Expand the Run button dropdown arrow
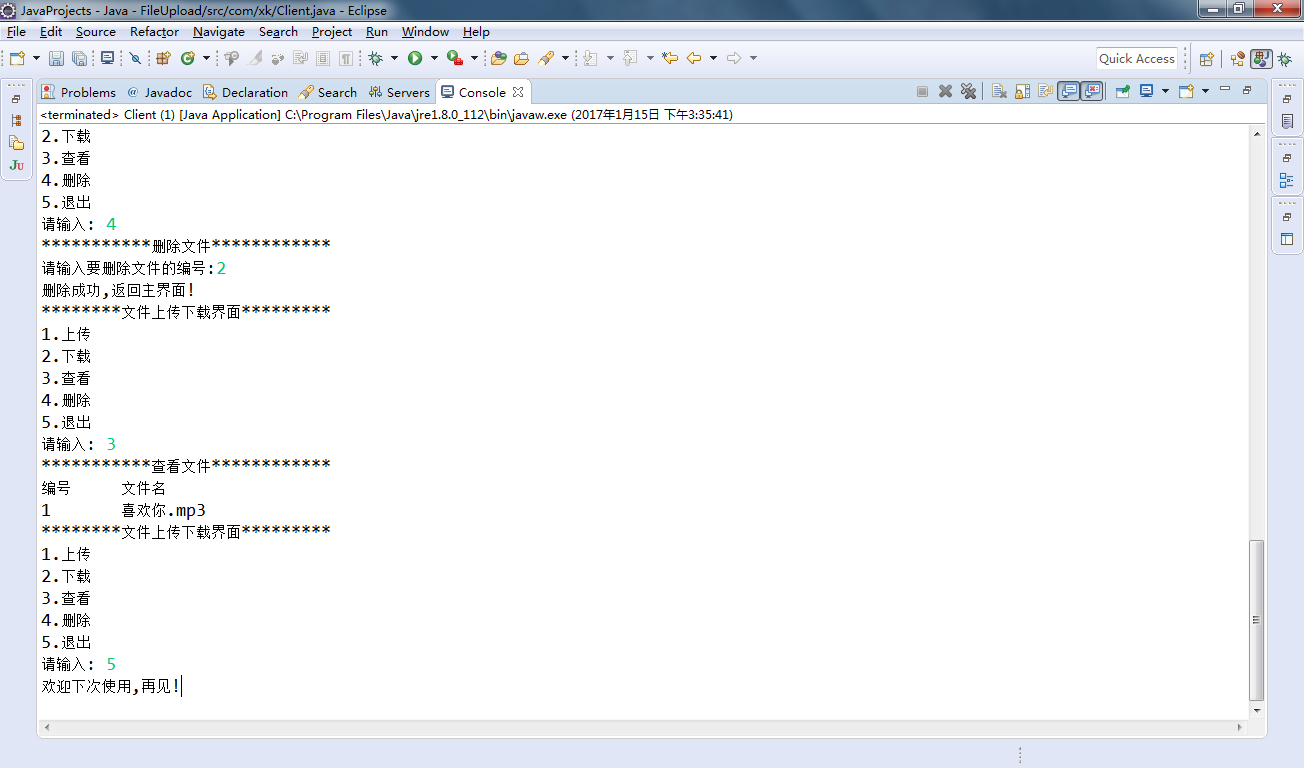The height and width of the screenshot is (768, 1304). [x=433, y=58]
